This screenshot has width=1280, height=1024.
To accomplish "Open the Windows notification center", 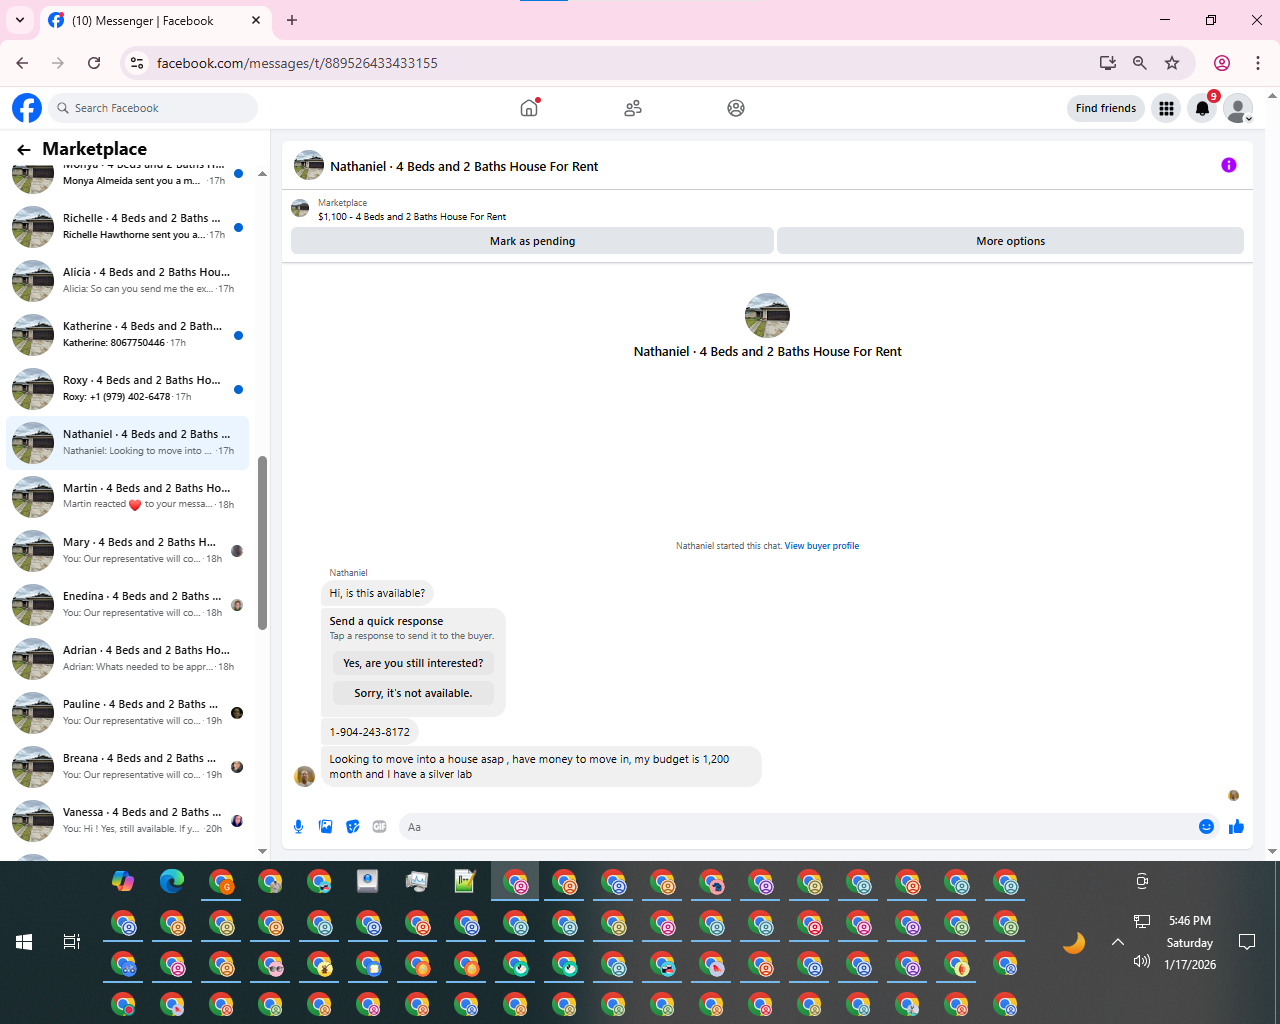I will pos(1247,942).
